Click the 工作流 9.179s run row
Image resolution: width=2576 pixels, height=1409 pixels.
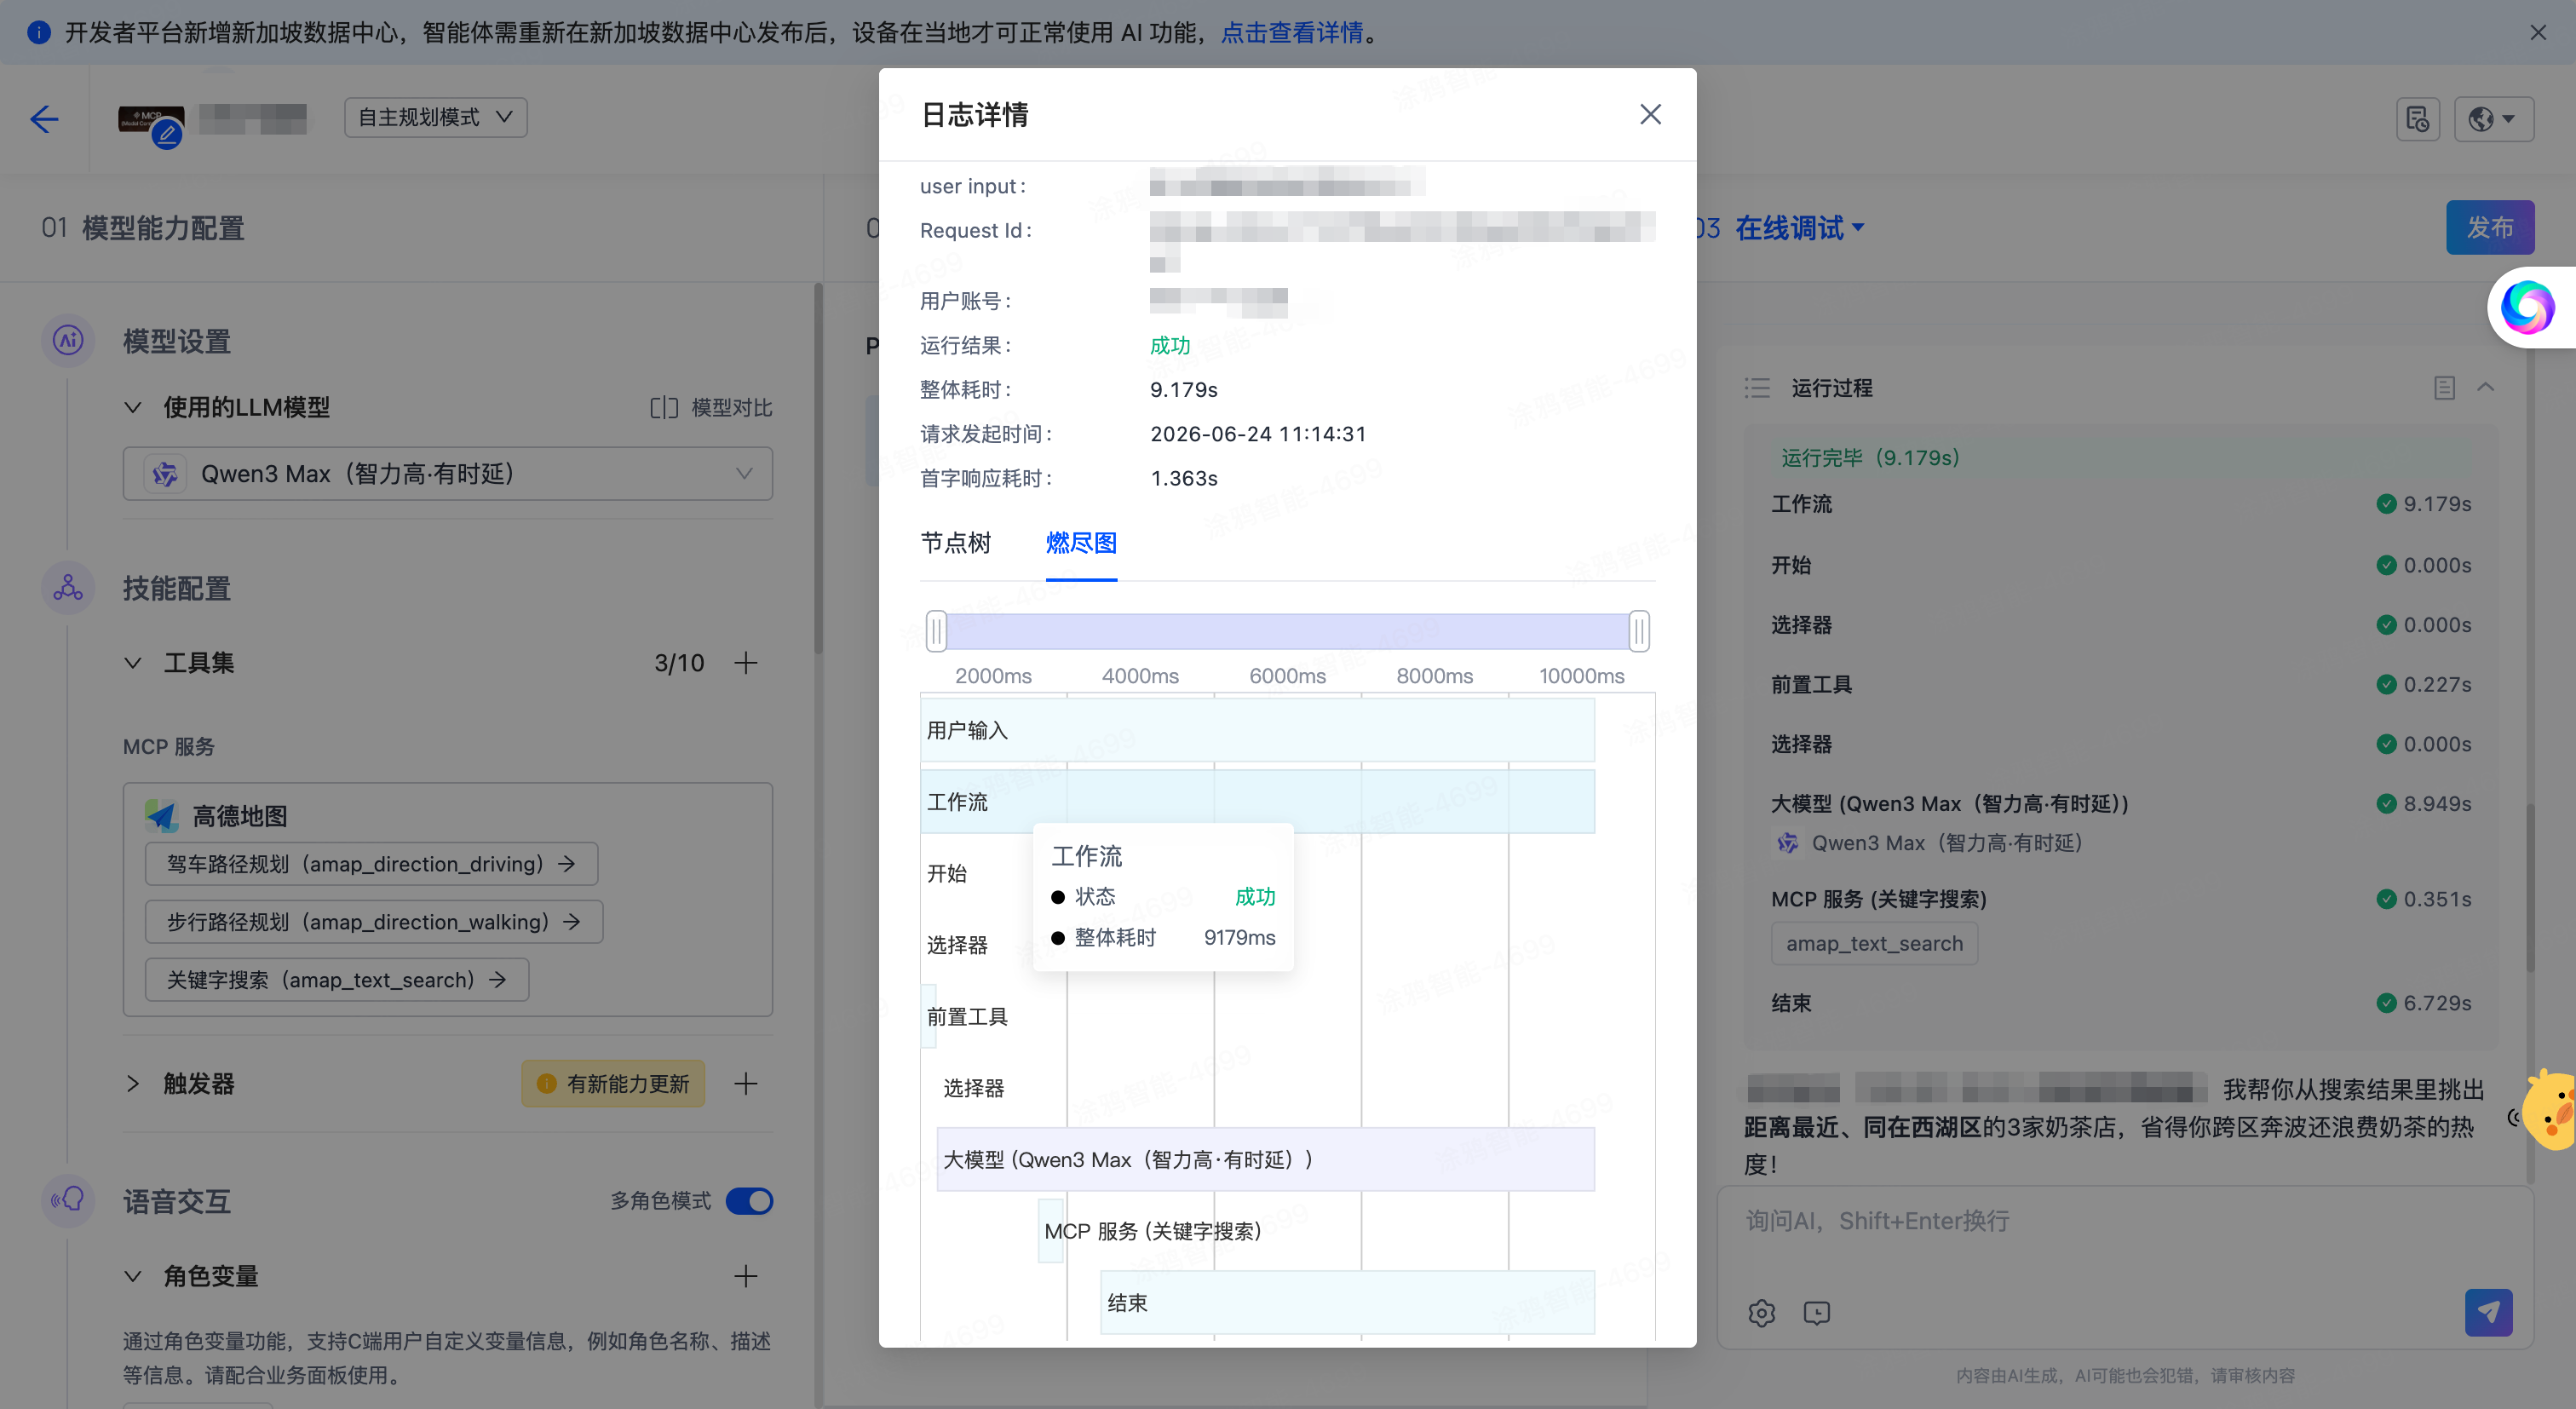coord(2121,503)
